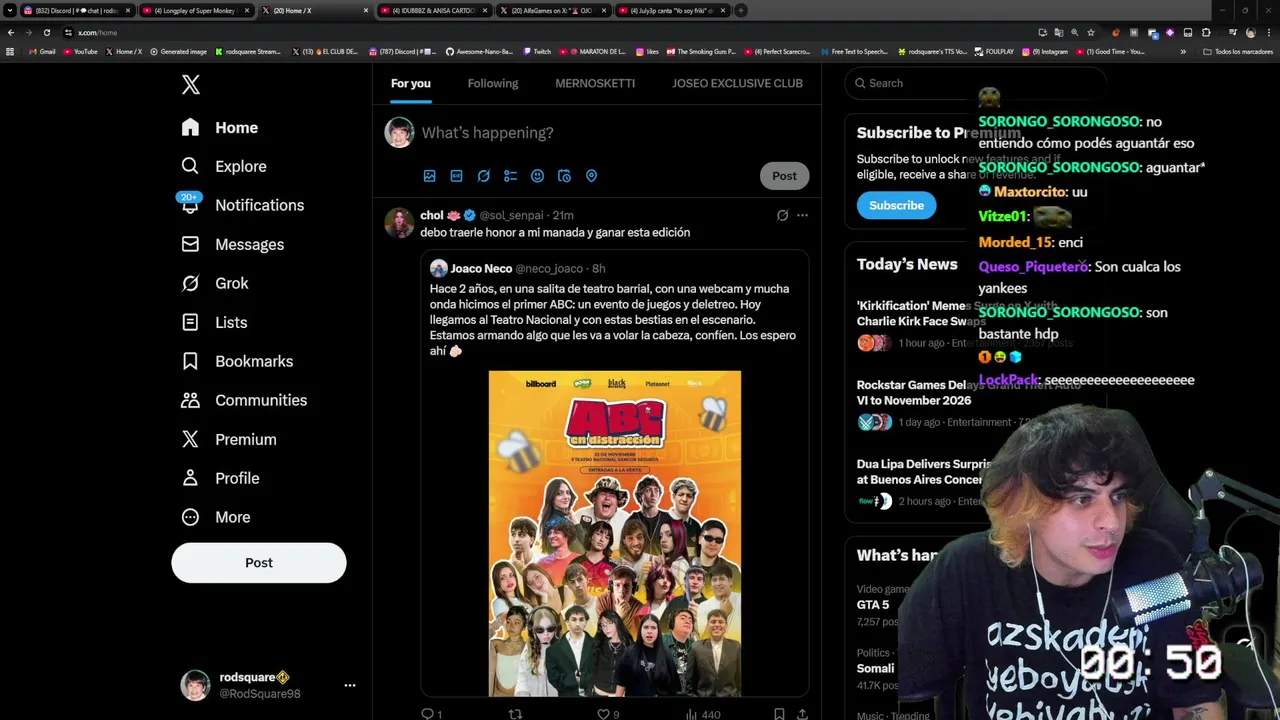Image resolution: width=1280 pixels, height=720 pixels.
Task: Open Home in the sidebar
Action: point(220,128)
